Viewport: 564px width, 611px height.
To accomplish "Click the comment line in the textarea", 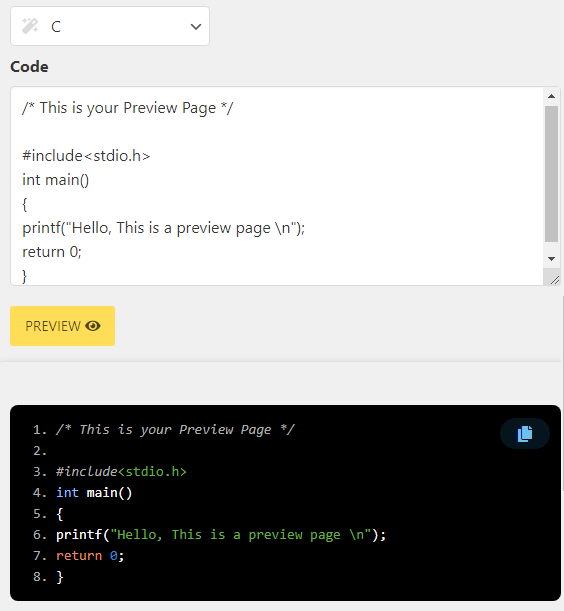I will pyautogui.click(x=127, y=108).
